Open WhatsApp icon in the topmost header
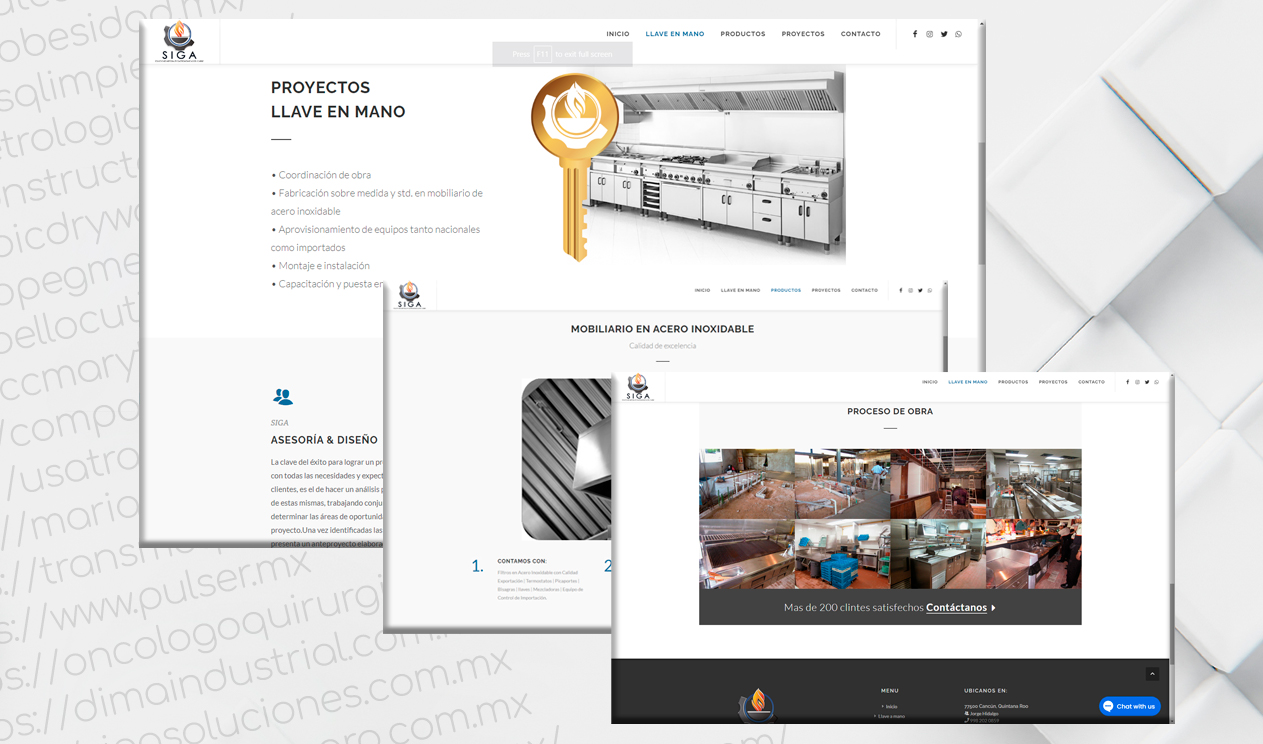This screenshot has width=1263, height=744. 958,34
